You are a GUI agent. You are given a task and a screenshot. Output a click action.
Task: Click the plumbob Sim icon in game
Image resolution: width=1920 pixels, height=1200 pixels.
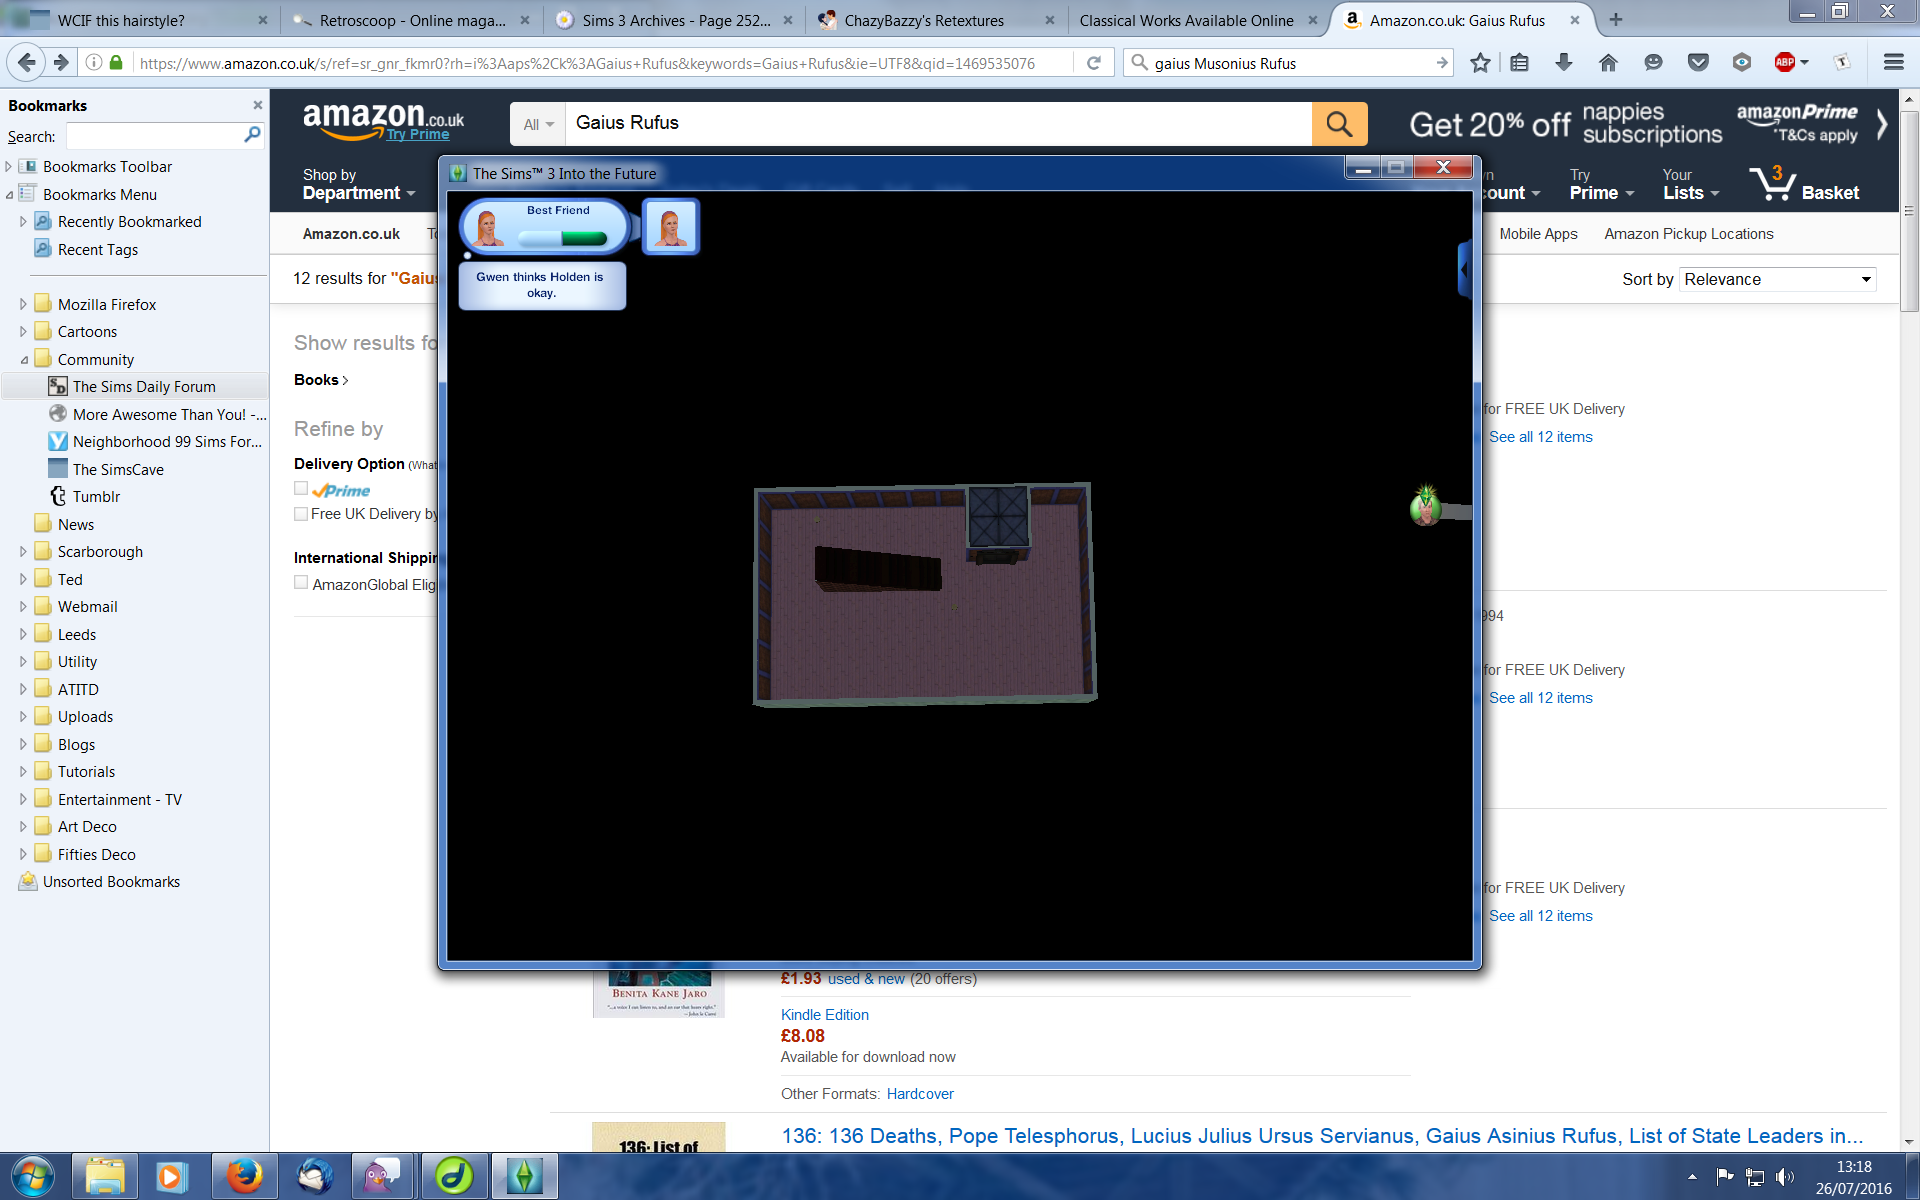(1425, 505)
